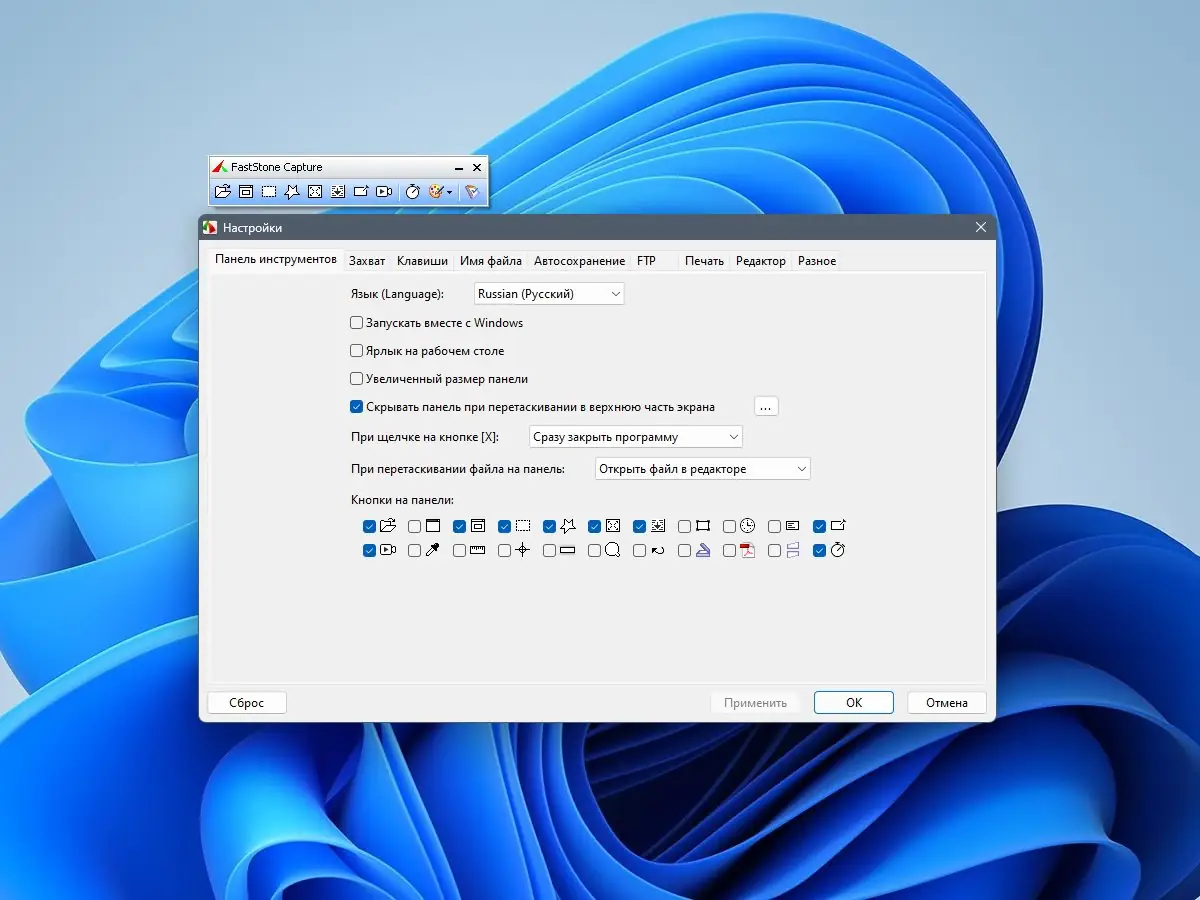Image resolution: width=1200 pixels, height=900 pixels.
Task: Close the Настройки dialog
Action: pyautogui.click(x=980, y=228)
